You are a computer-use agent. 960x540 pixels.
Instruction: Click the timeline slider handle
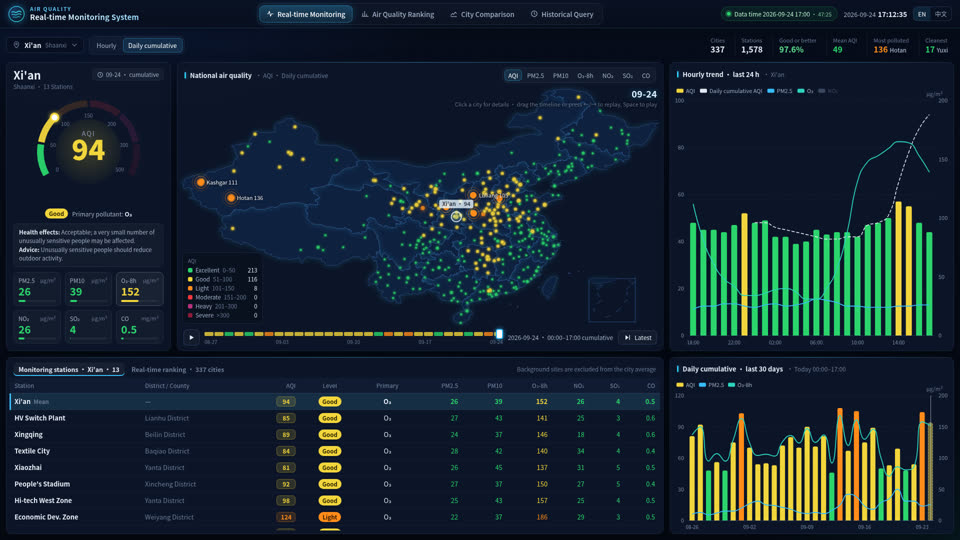point(499,334)
